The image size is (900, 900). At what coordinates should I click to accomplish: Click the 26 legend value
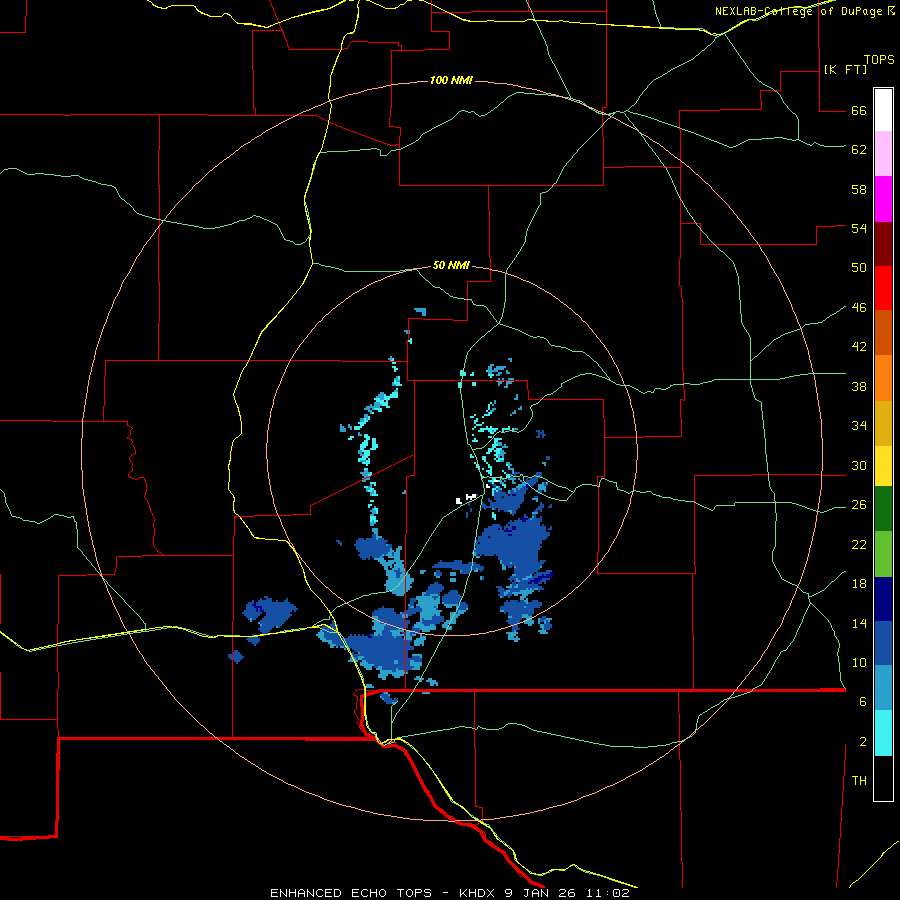pyautogui.click(x=859, y=505)
